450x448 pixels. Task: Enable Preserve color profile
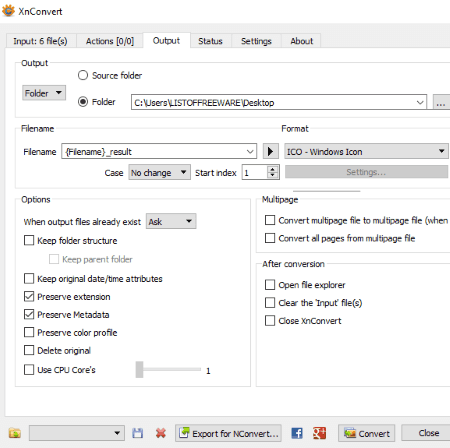tap(29, 332)
